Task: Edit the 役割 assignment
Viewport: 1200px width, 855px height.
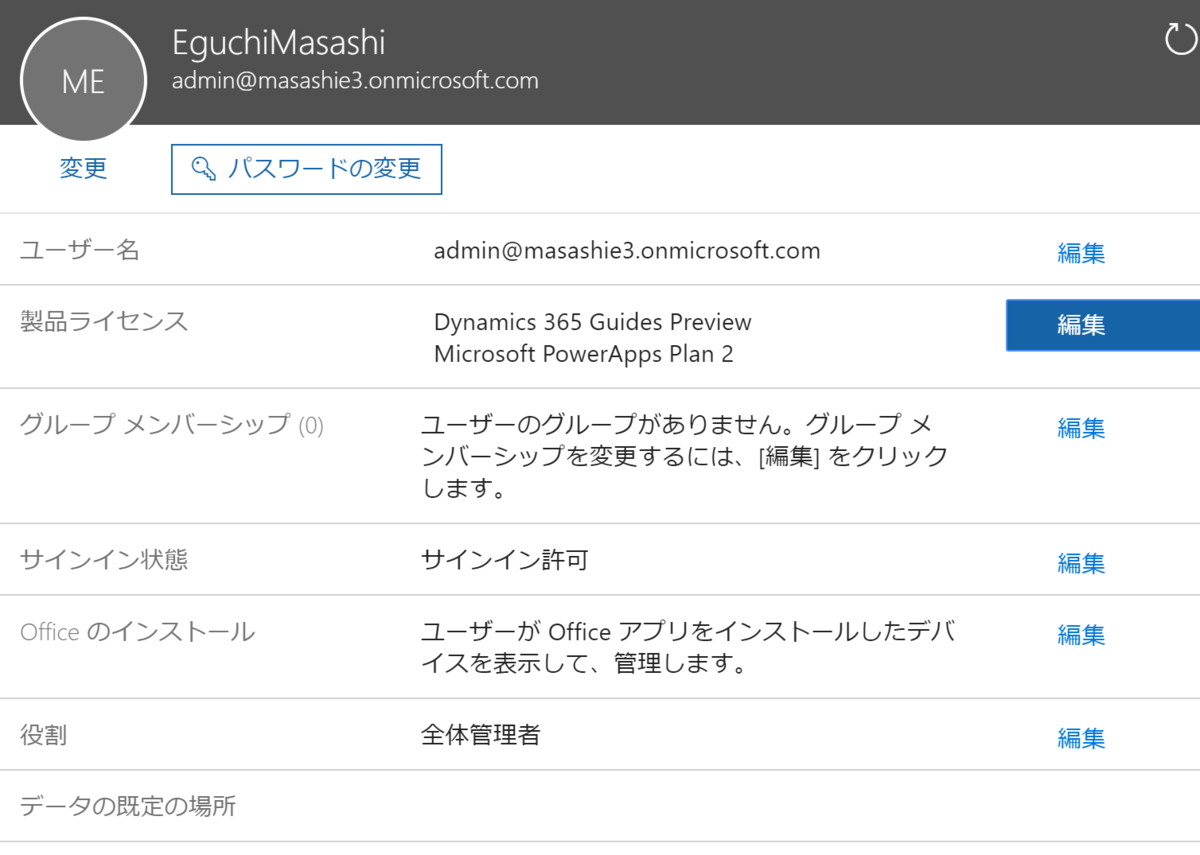Action: pyautogui.click(x=1081, y=737)
